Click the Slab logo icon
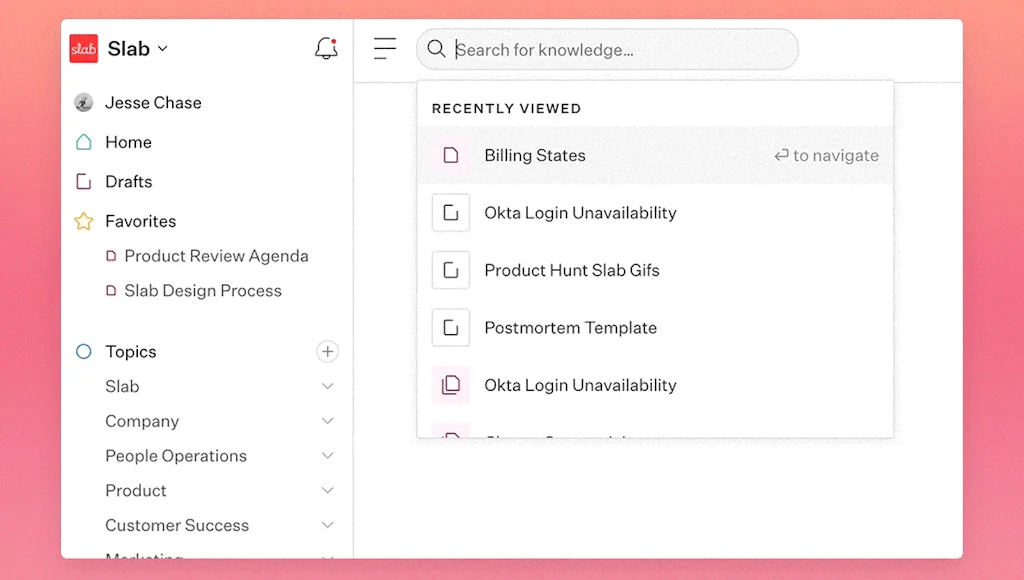 tap(84, 49)
